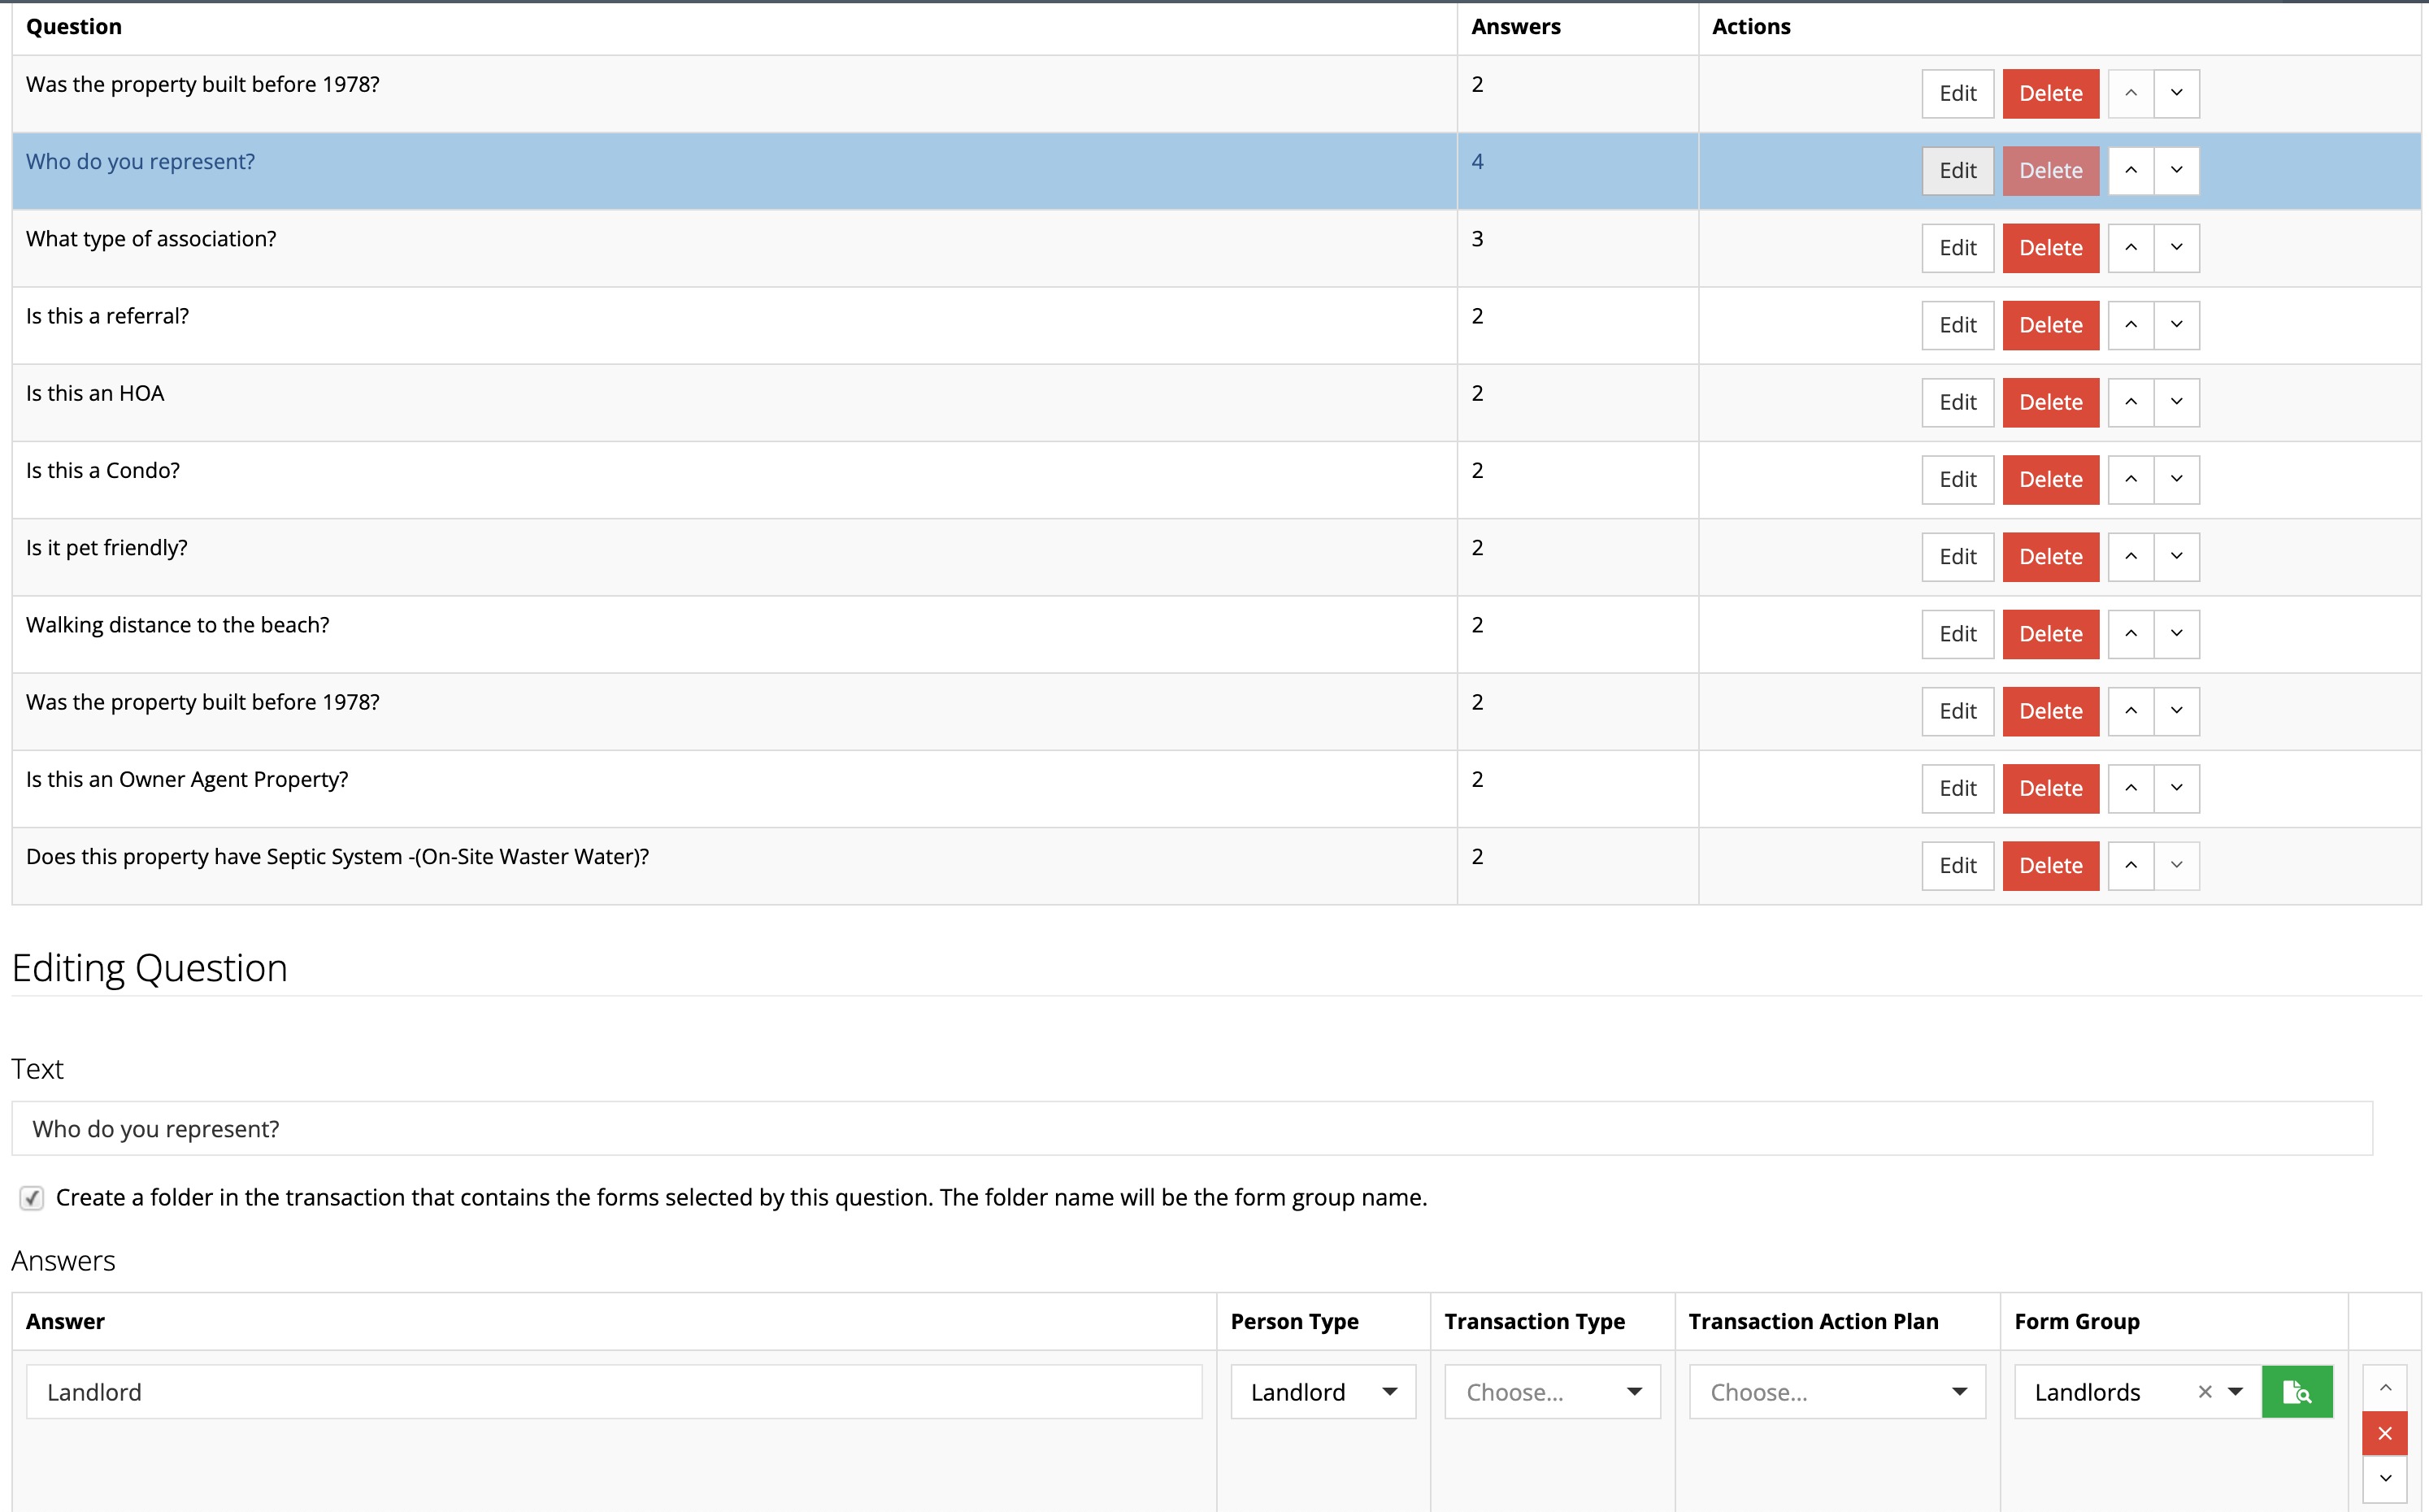
Task: Delete 'Is this an Owner Agent Property?' question
Action: click(x=2050, y=789)
